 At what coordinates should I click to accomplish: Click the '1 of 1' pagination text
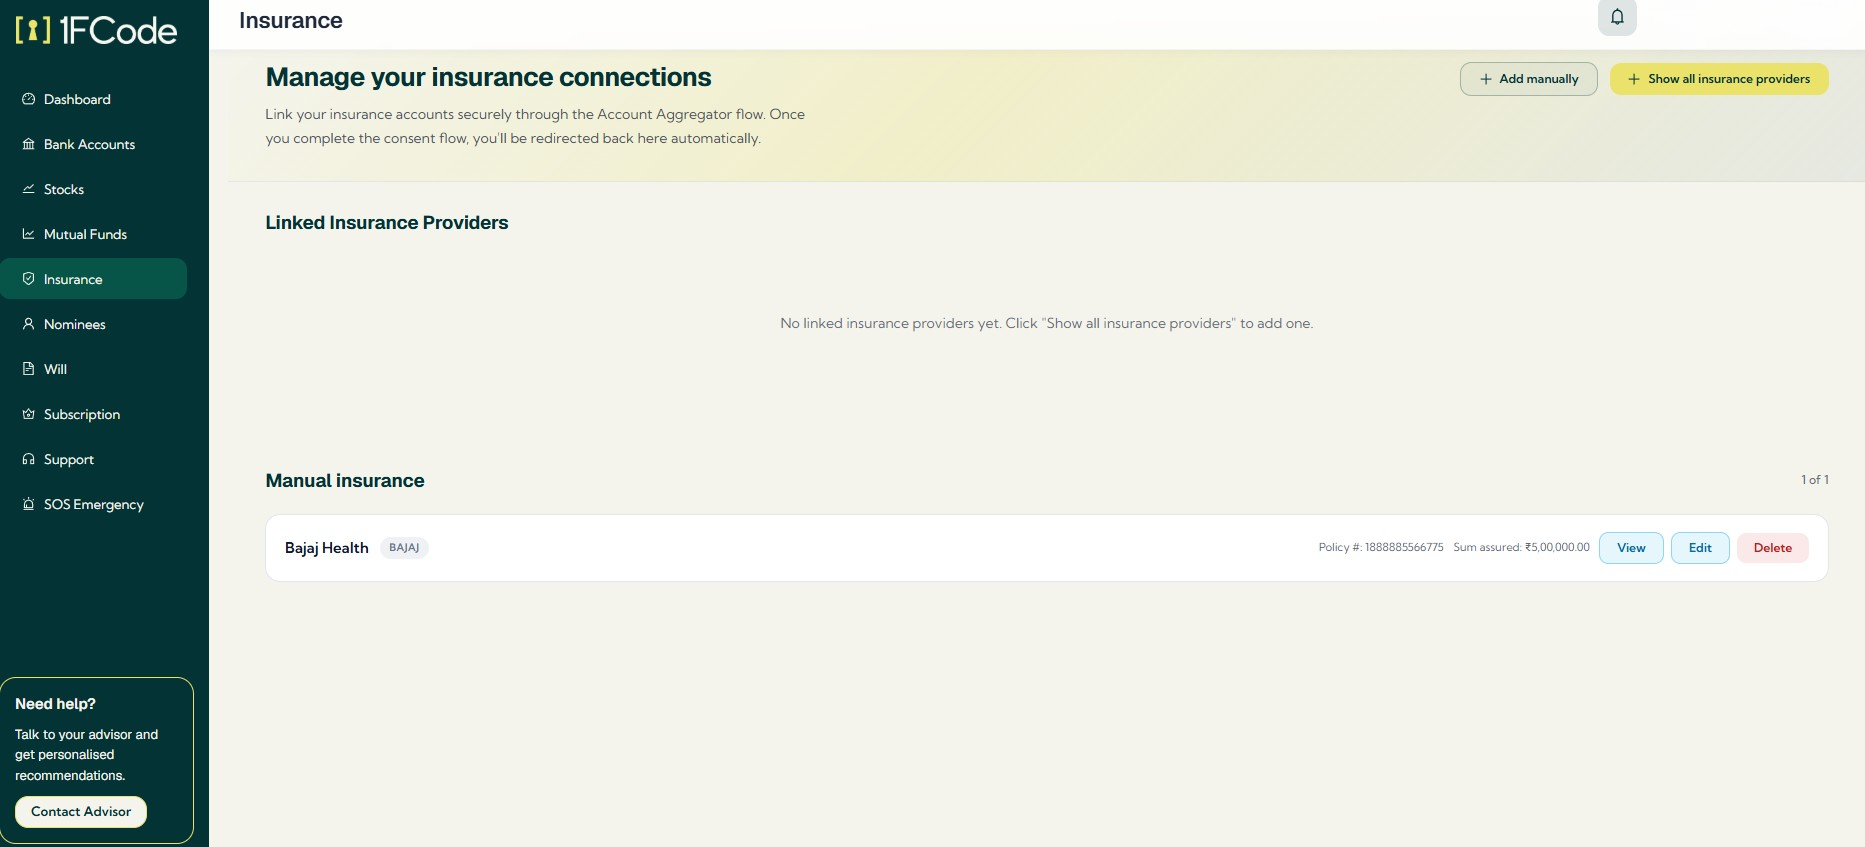coord(1815,480)
